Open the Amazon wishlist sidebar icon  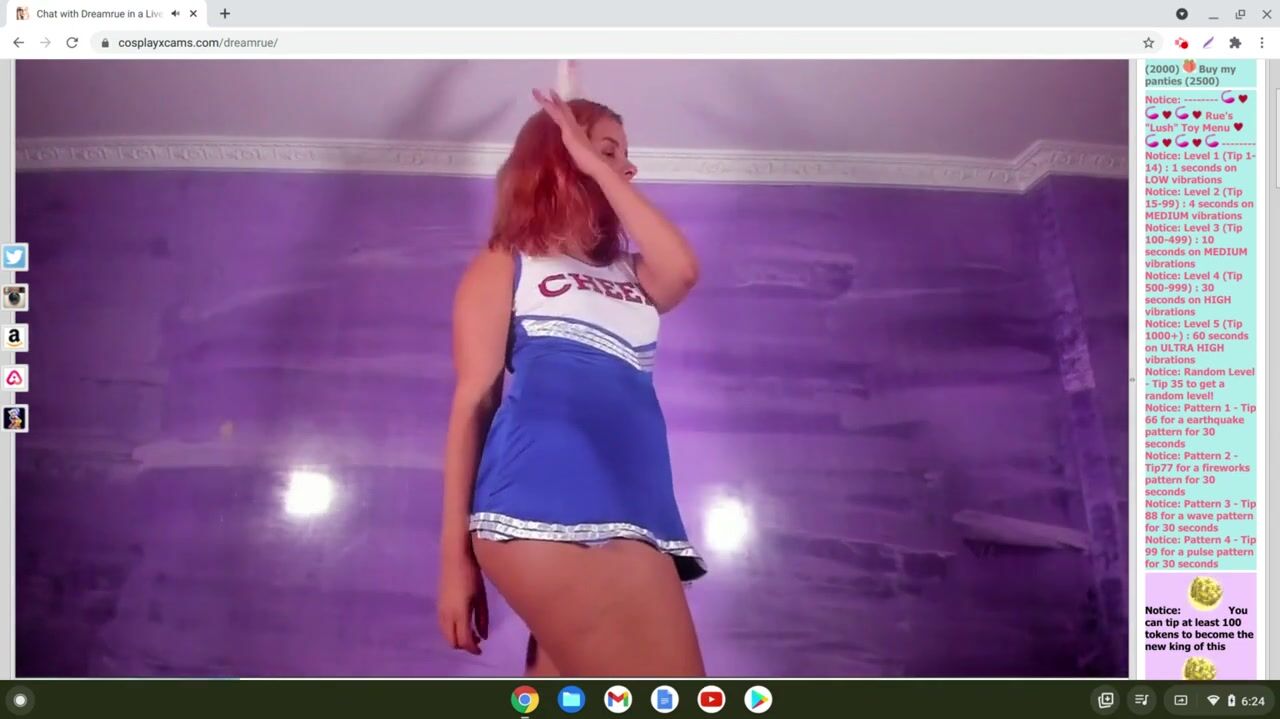coord(14,338)
